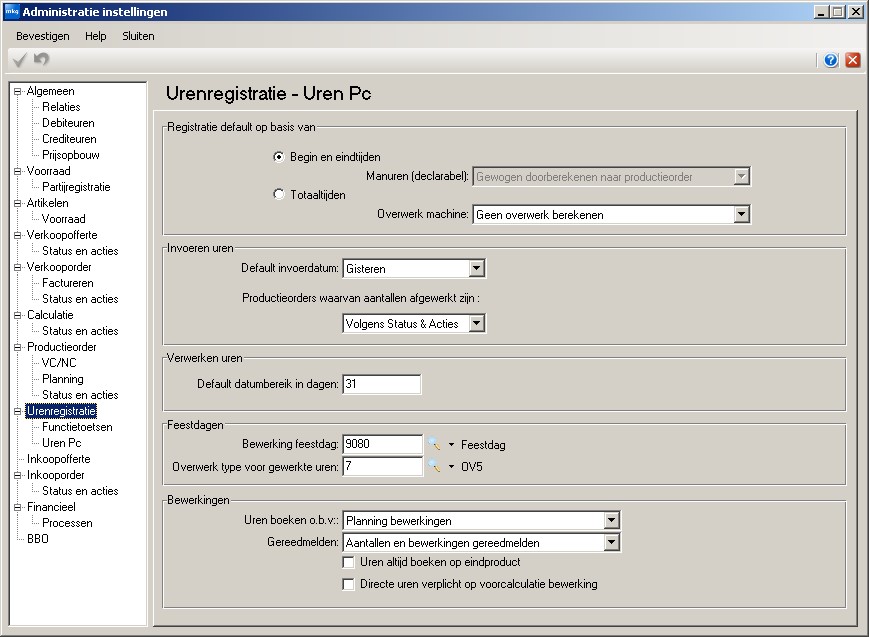Image resolution: width=869 pixels, height=637 pixels.
Task: Select Factureren in the tree
Action: 68,283
